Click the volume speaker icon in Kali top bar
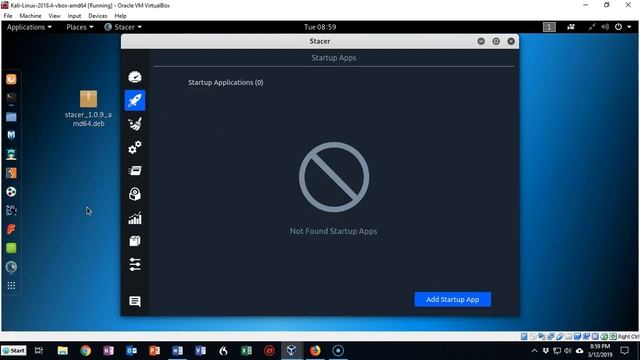Image resolution: width=640 pixels, height=360 pixels. point(605,27)
